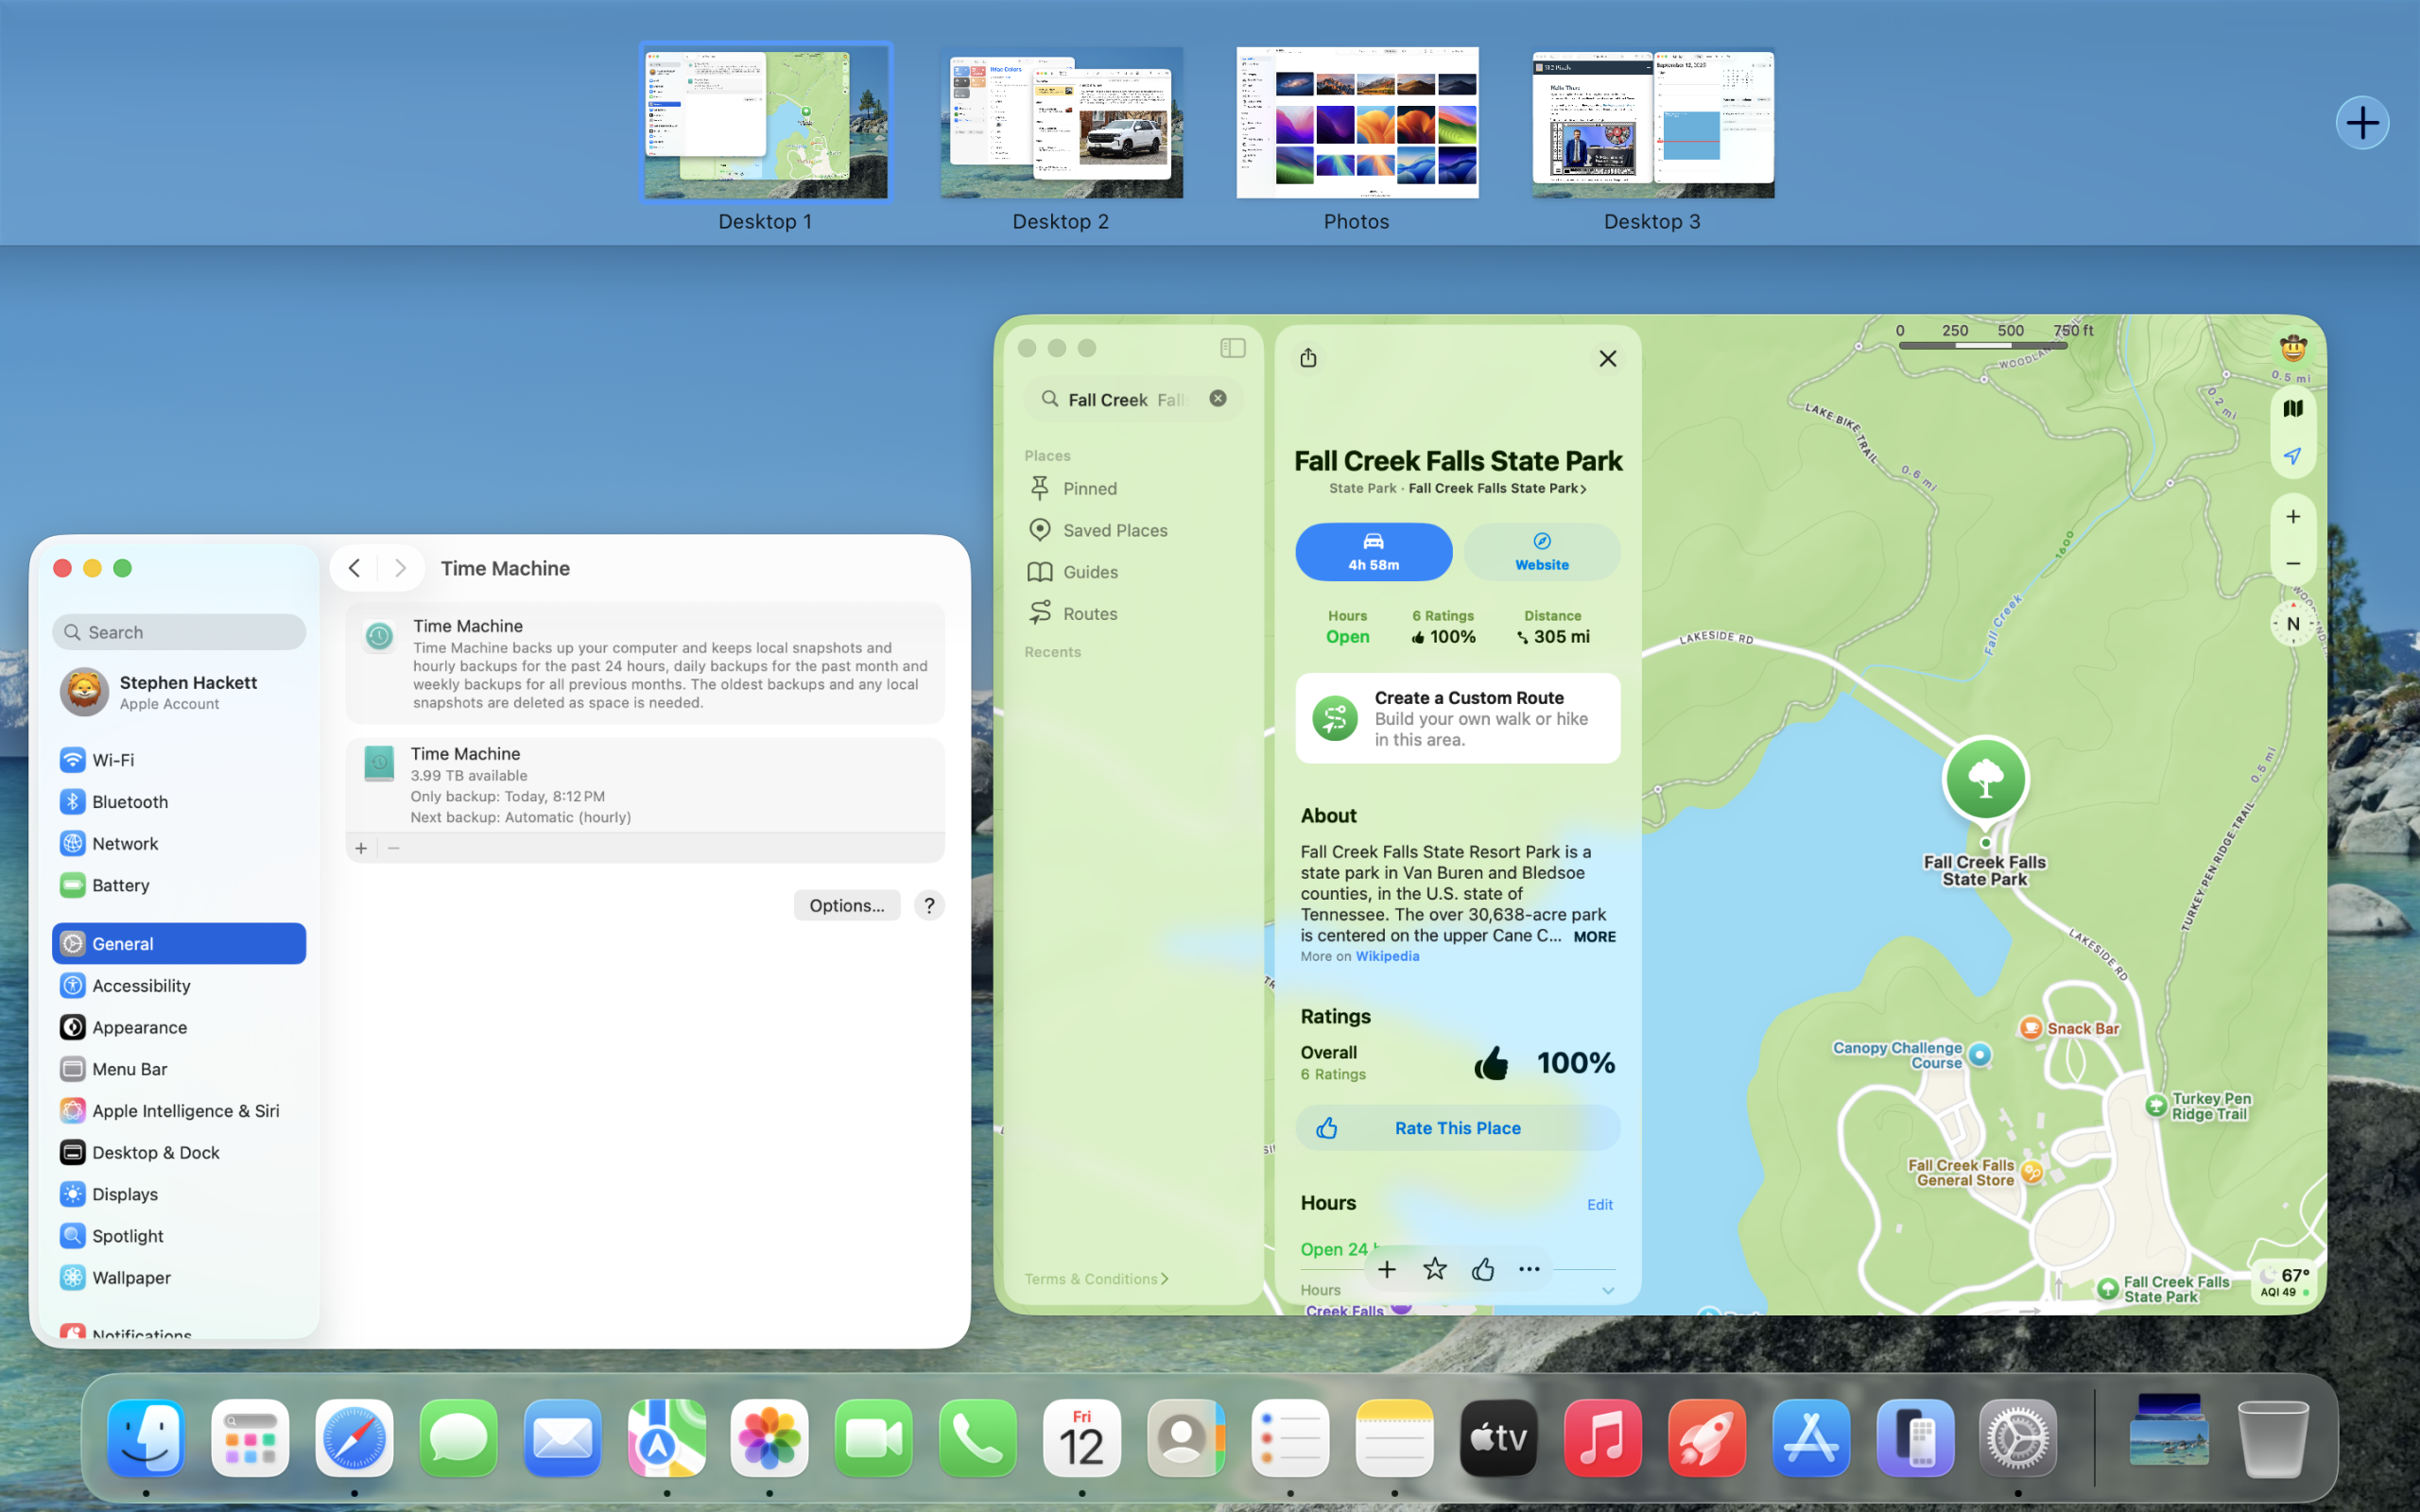Zoom out with the map minus button
The height and width of the screenshot is (1512, 2420).
point(2292,564)
